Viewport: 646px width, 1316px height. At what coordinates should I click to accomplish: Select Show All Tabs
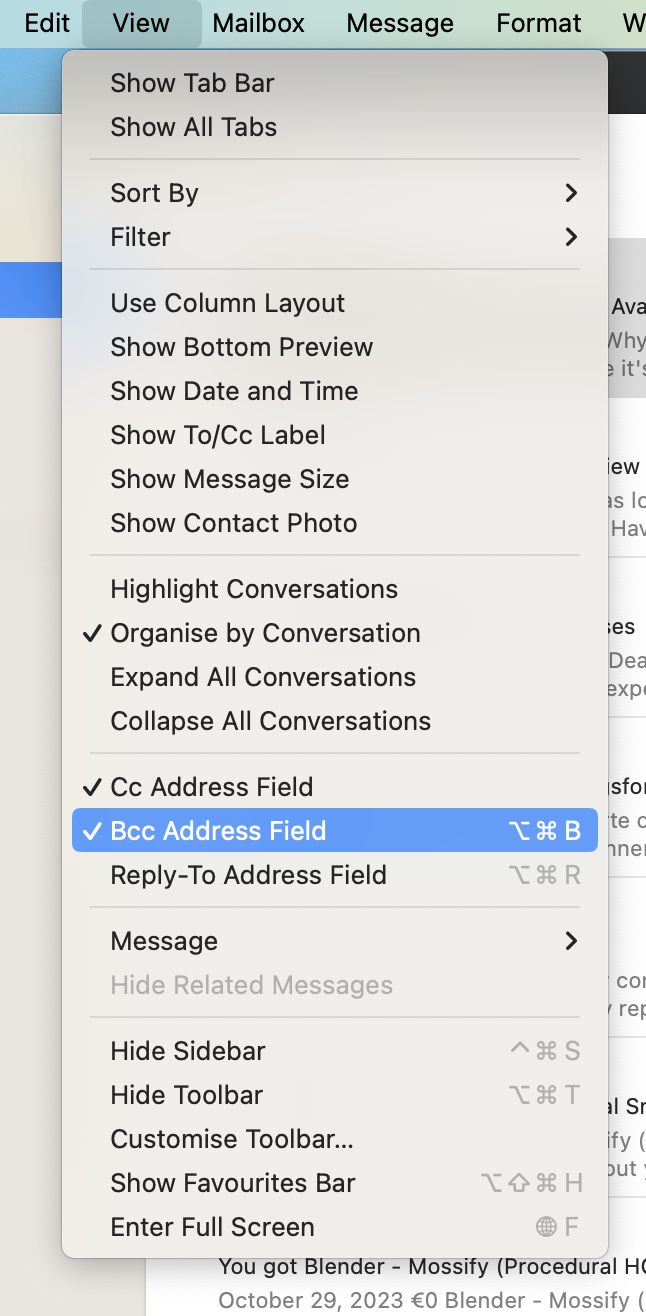click(x=187, y=127)
